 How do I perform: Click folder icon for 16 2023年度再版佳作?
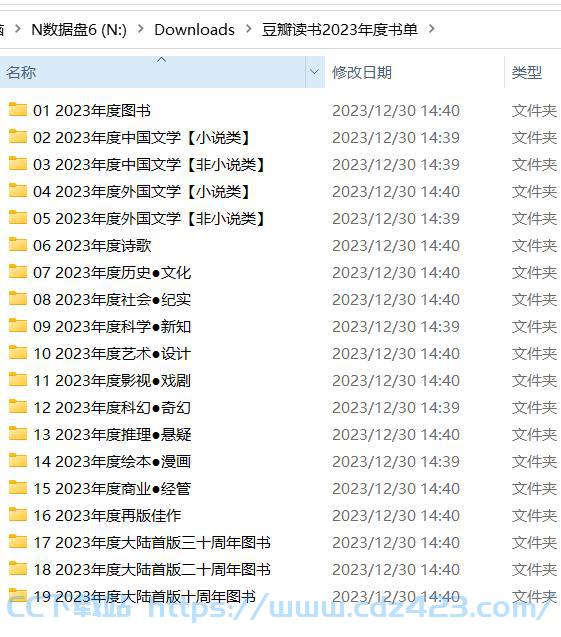17,515
